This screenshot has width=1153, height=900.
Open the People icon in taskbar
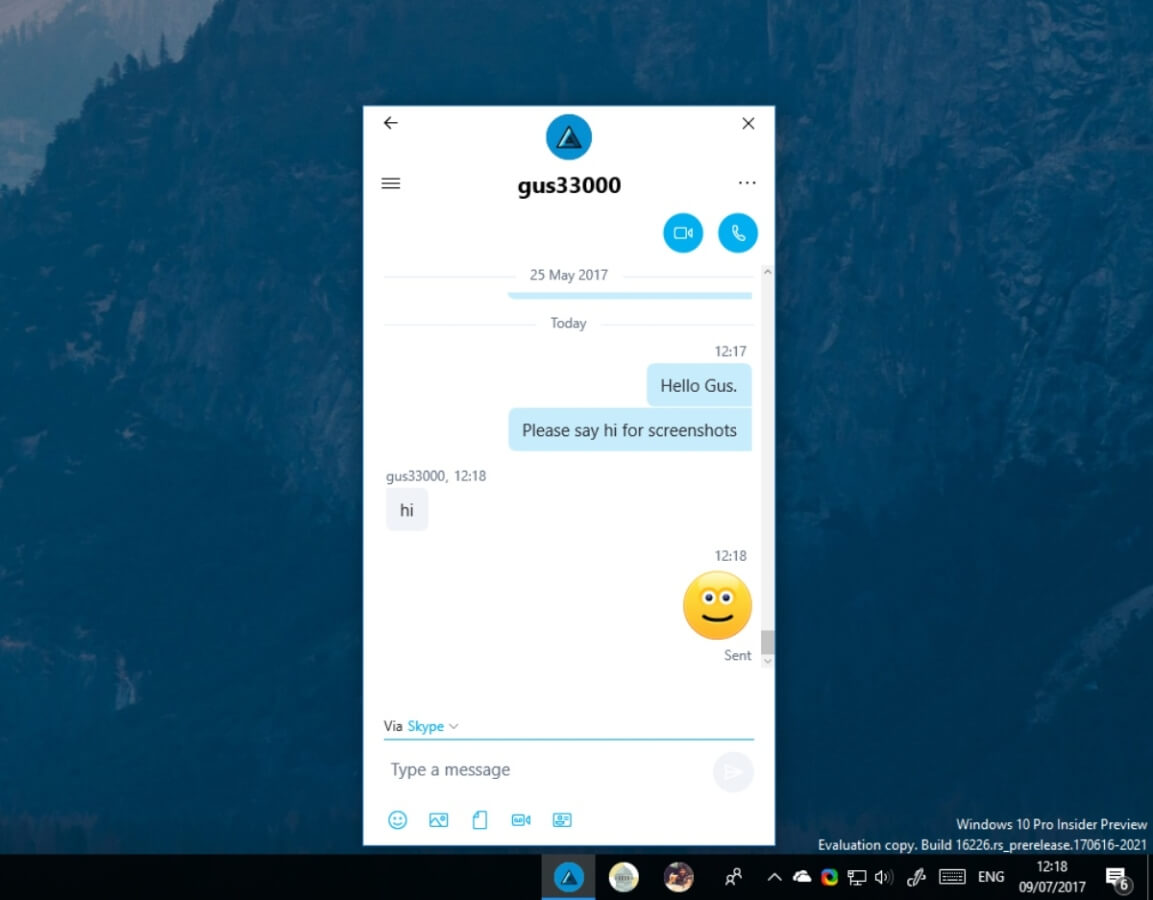pos(733,876)
